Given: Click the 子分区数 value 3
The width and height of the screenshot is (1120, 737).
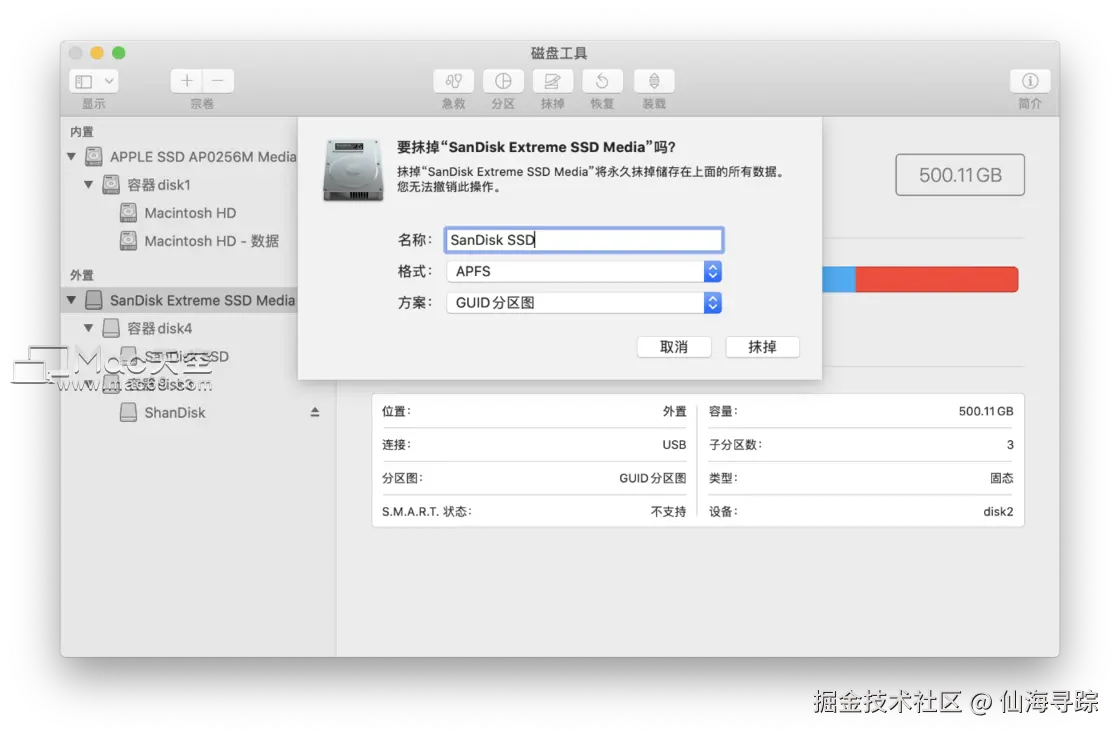Looking at the screenshot, I should click(x=1010, y=444).
